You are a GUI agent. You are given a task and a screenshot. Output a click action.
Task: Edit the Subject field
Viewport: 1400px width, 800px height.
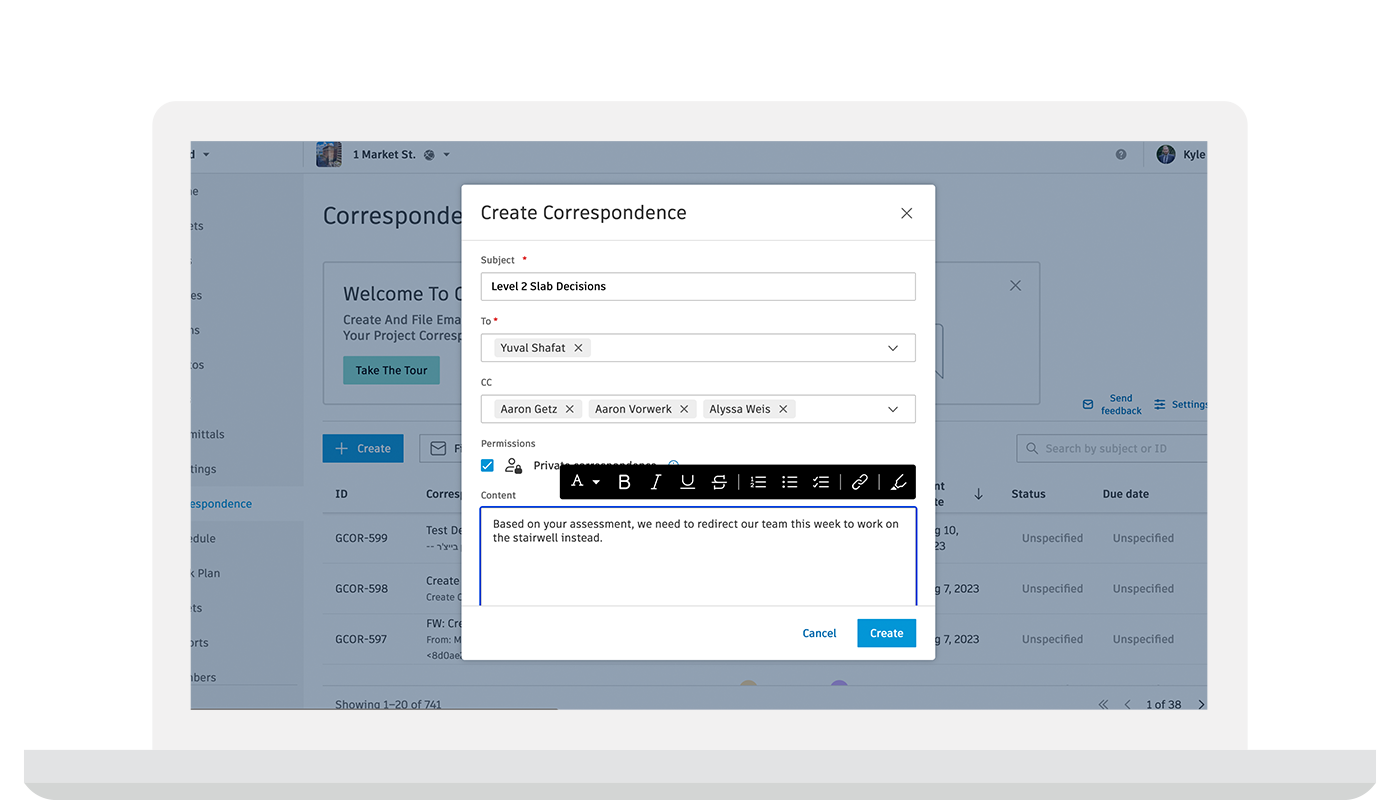tap(698, 286)
